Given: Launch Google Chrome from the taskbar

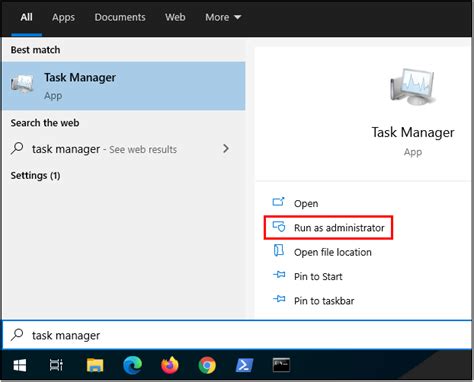Looking at the screenshot, I should tap(207, 365).
